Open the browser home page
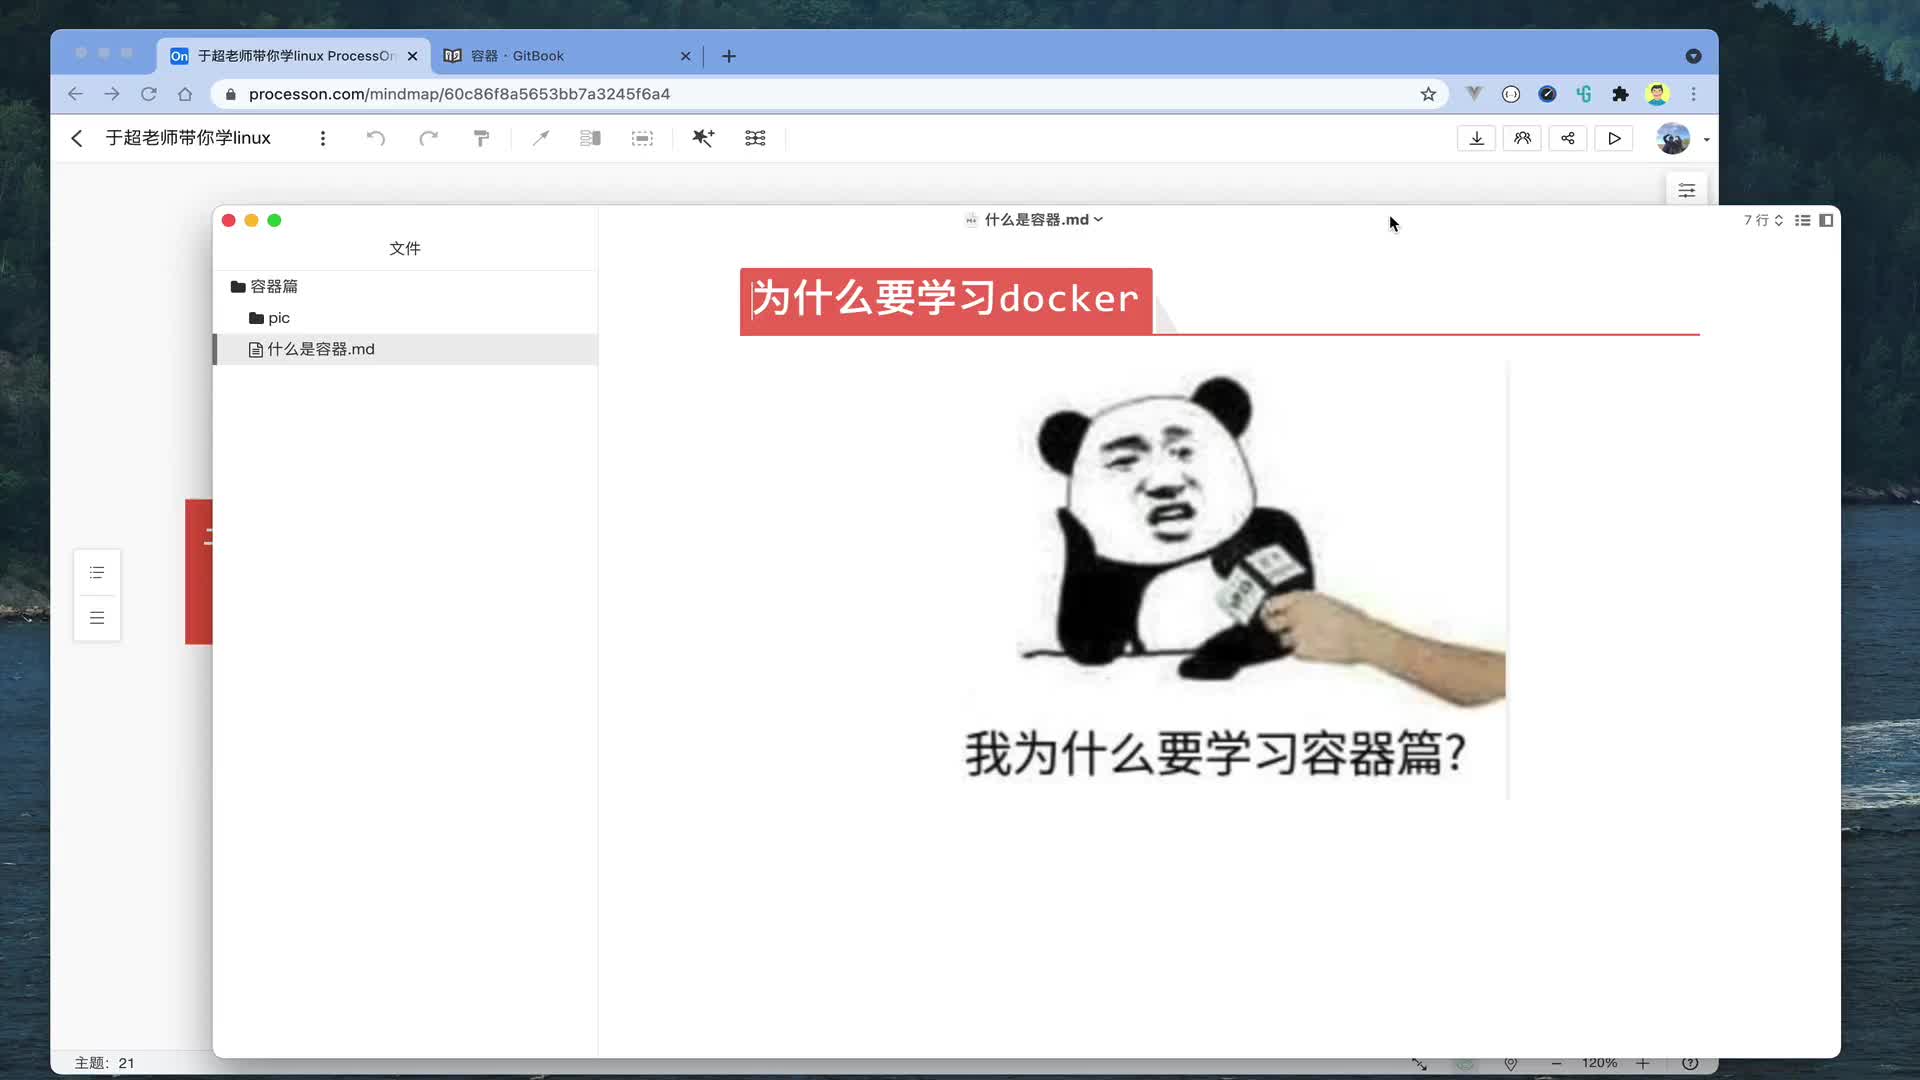Viewport: 1920px width, 1080px height. point(185,94)
